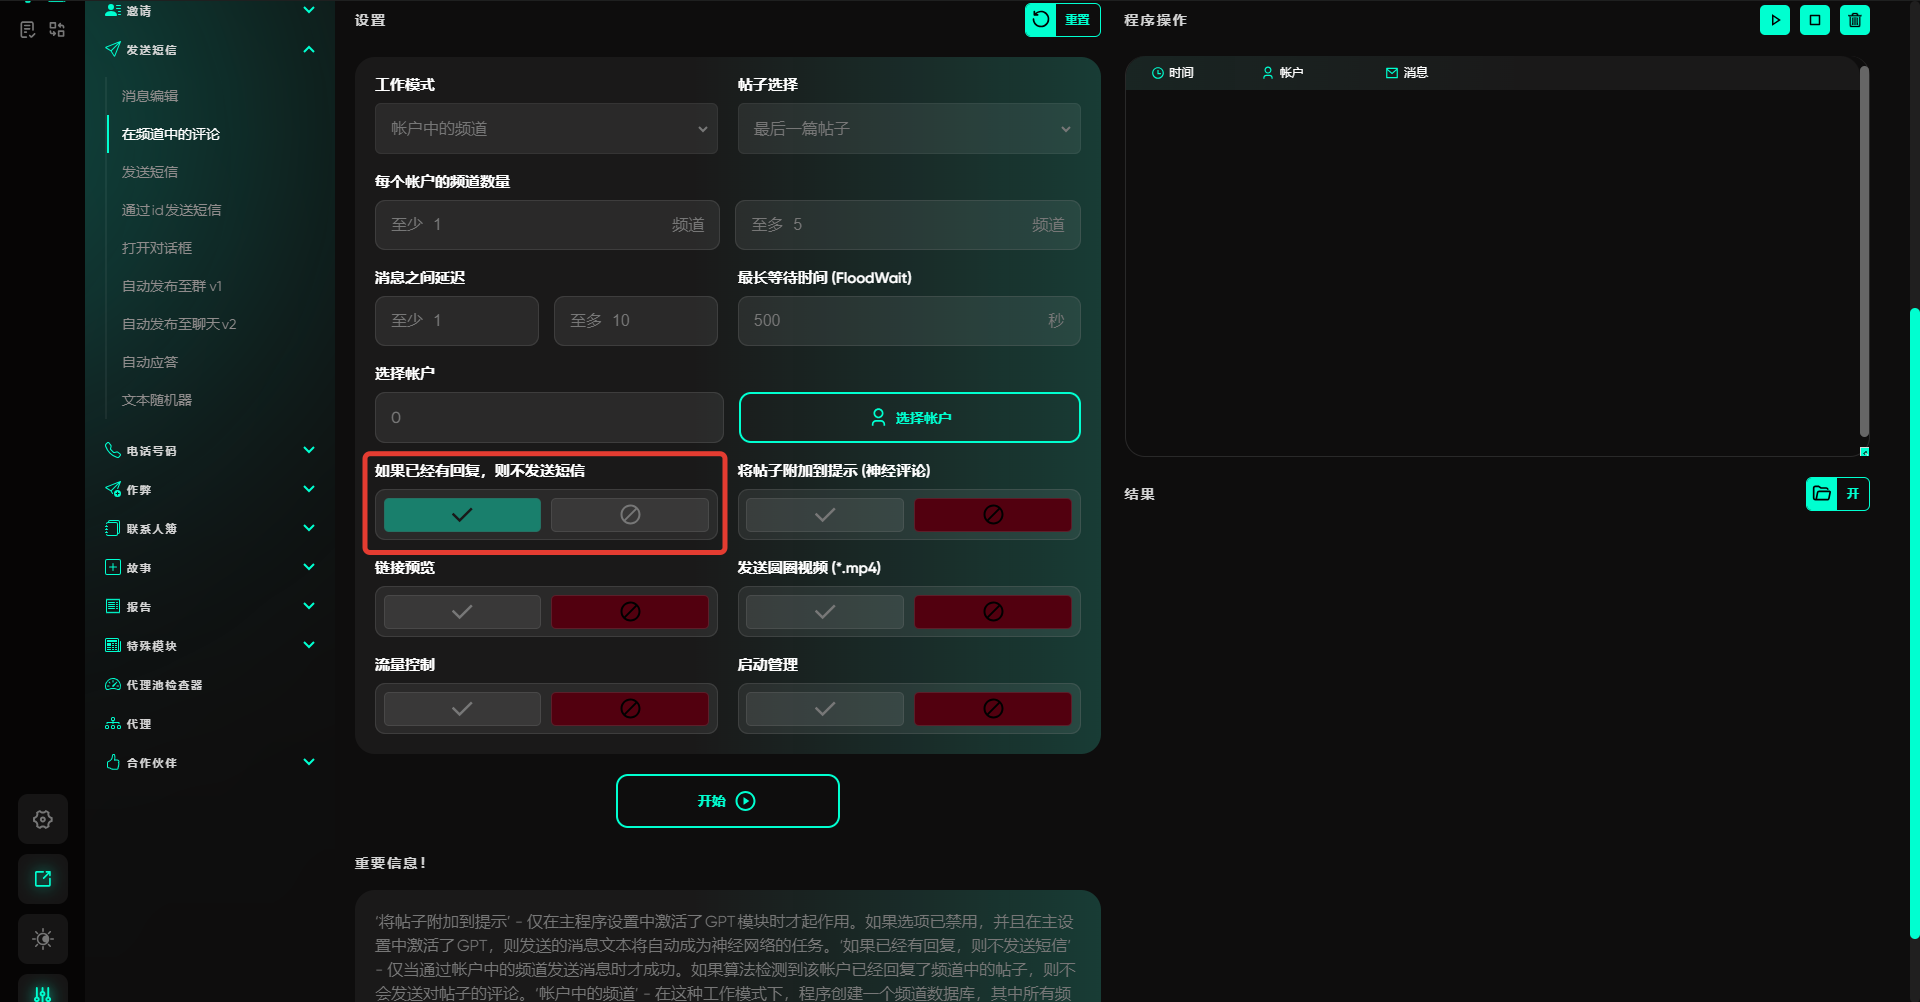
Task: Click the trash icon to clear log
Action: coord(1854,20)
